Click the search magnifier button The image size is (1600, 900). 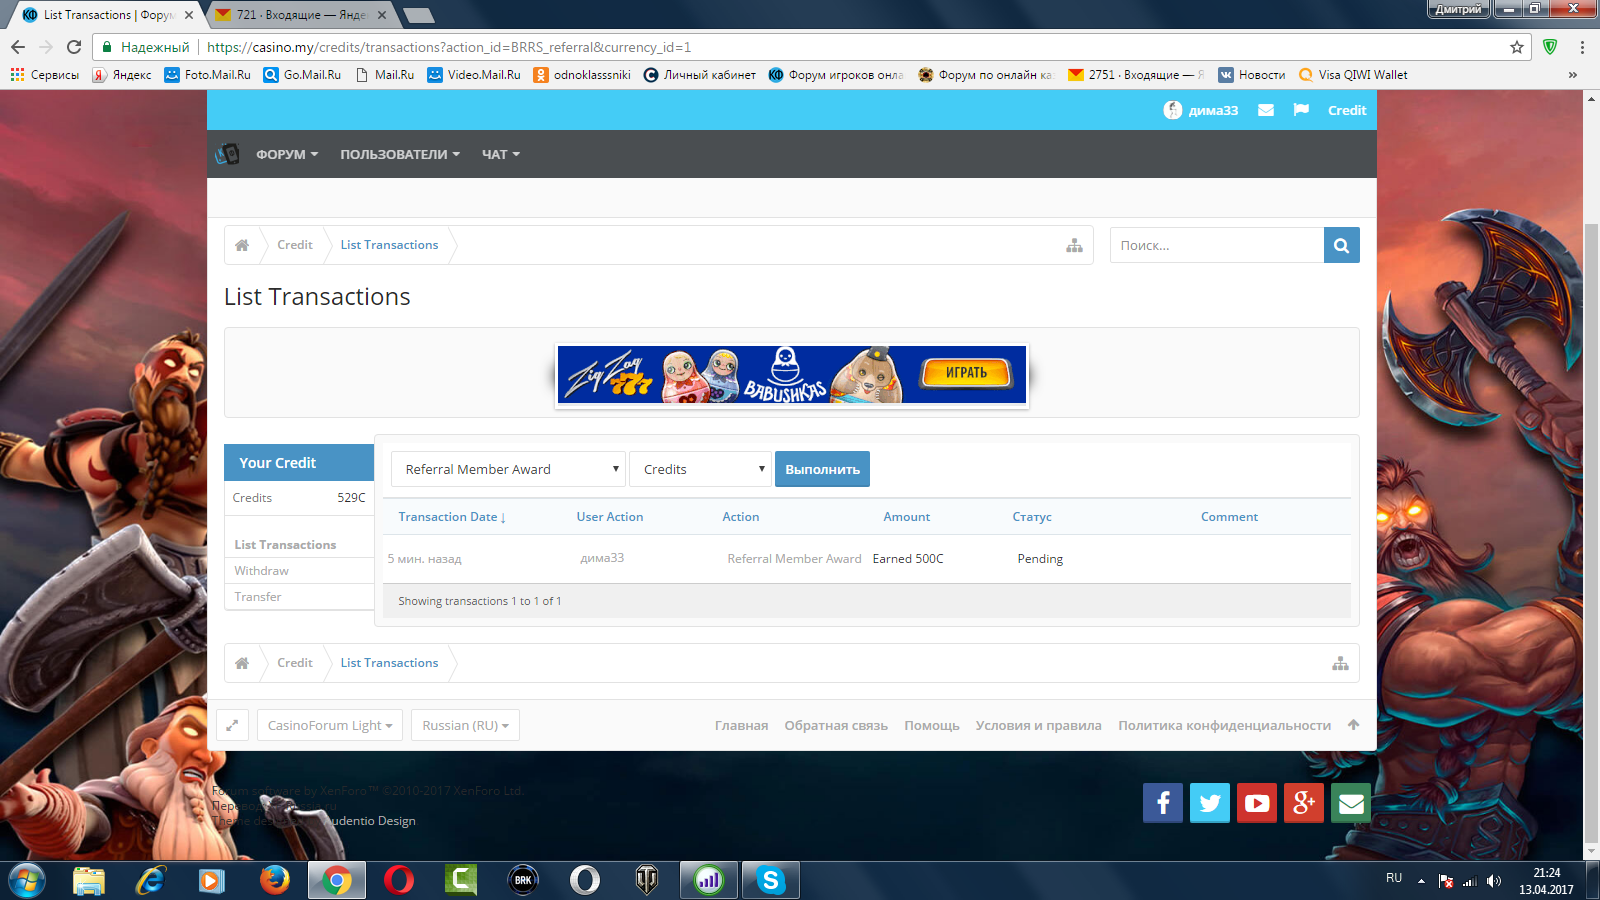(x=1341, y=245)
